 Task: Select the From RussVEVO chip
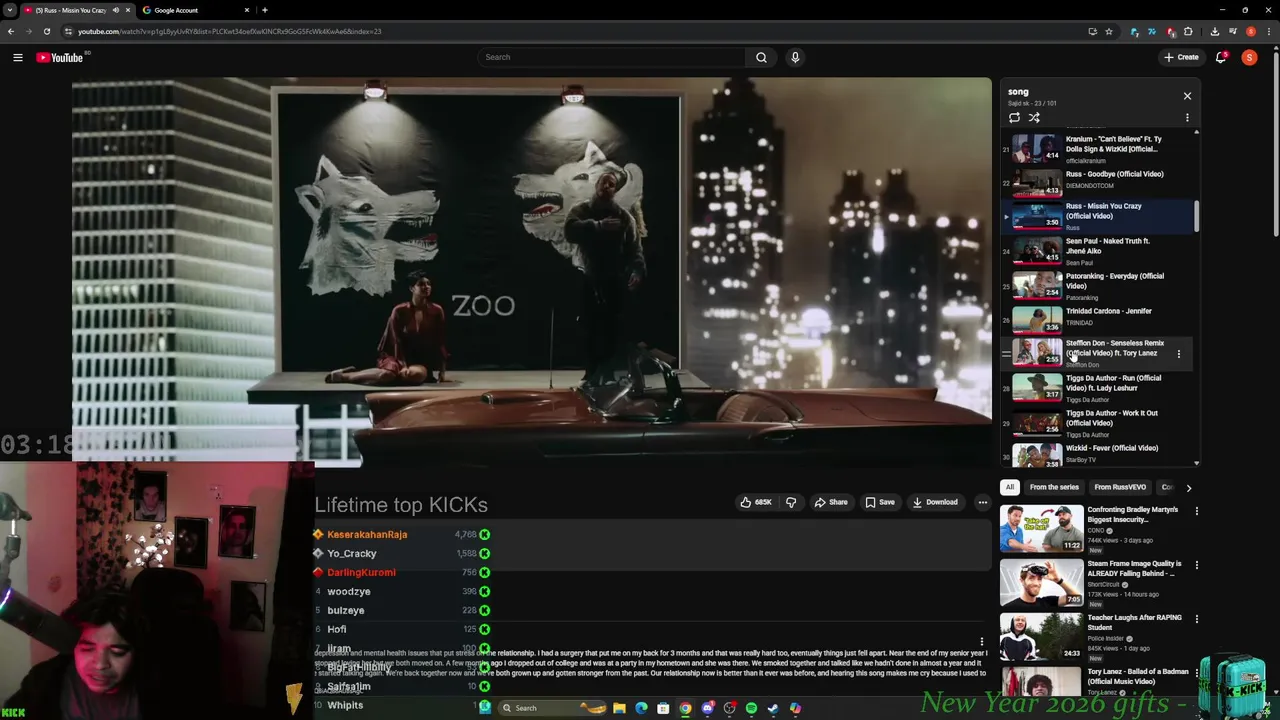point(1119,487)
